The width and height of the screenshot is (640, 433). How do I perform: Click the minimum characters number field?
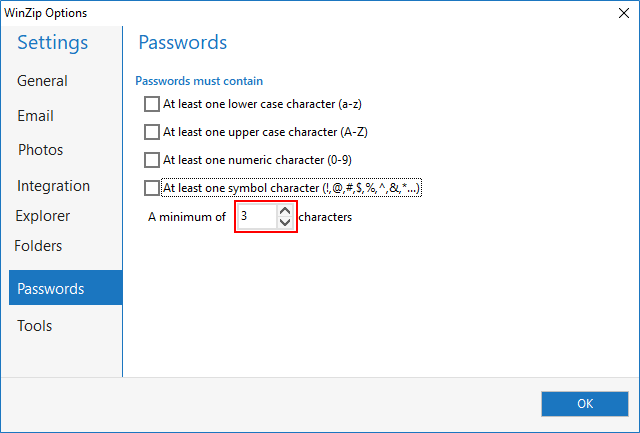(256, 216)
